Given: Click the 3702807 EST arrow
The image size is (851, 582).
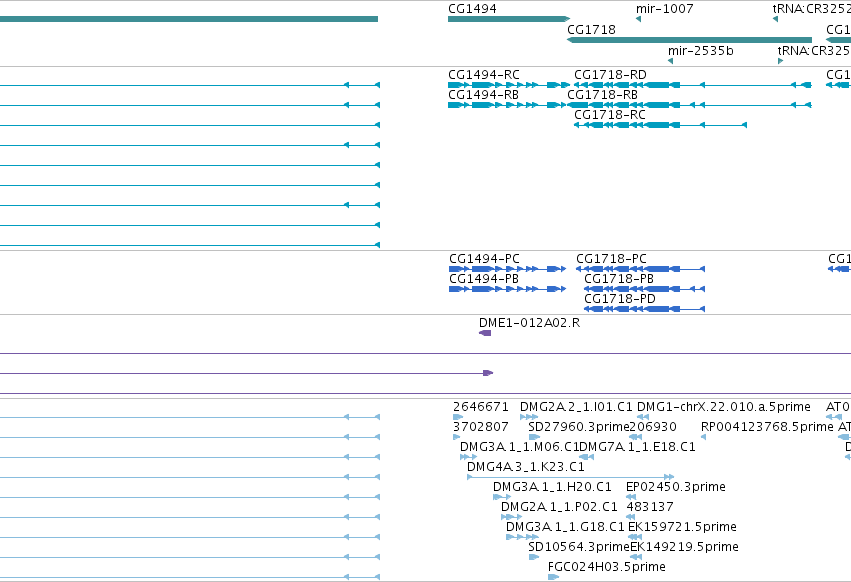Looking at the screenshot, I should pos(456,437).
